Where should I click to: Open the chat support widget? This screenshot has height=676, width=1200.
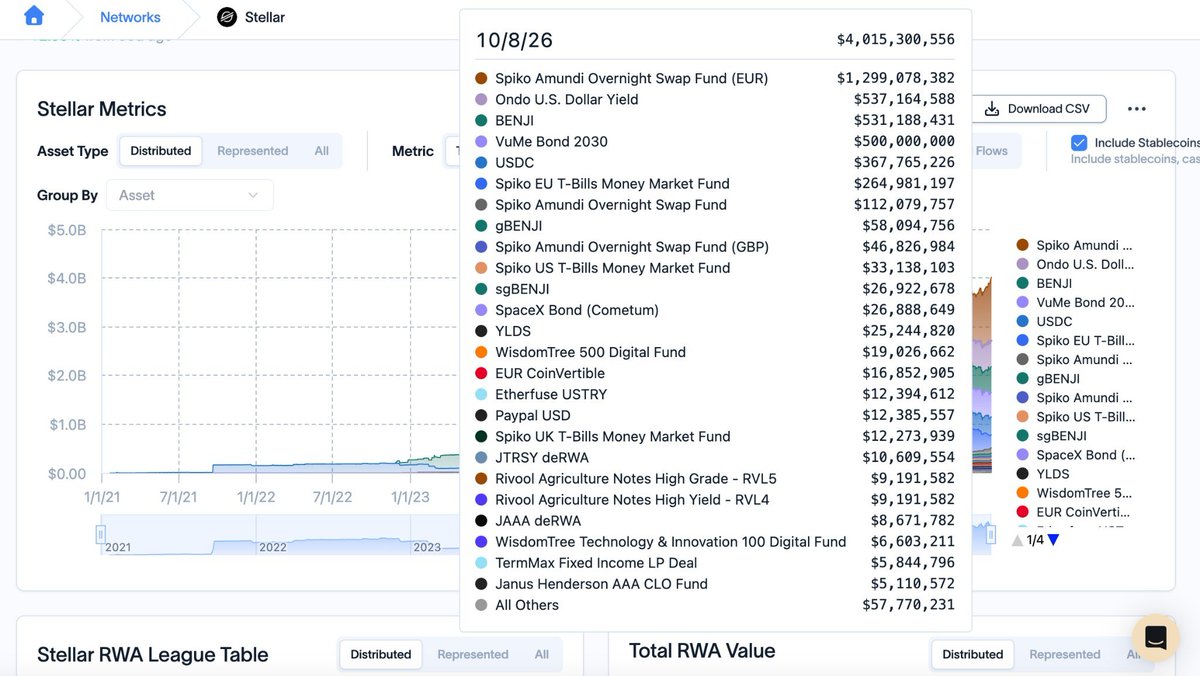tap(1155, 637)
